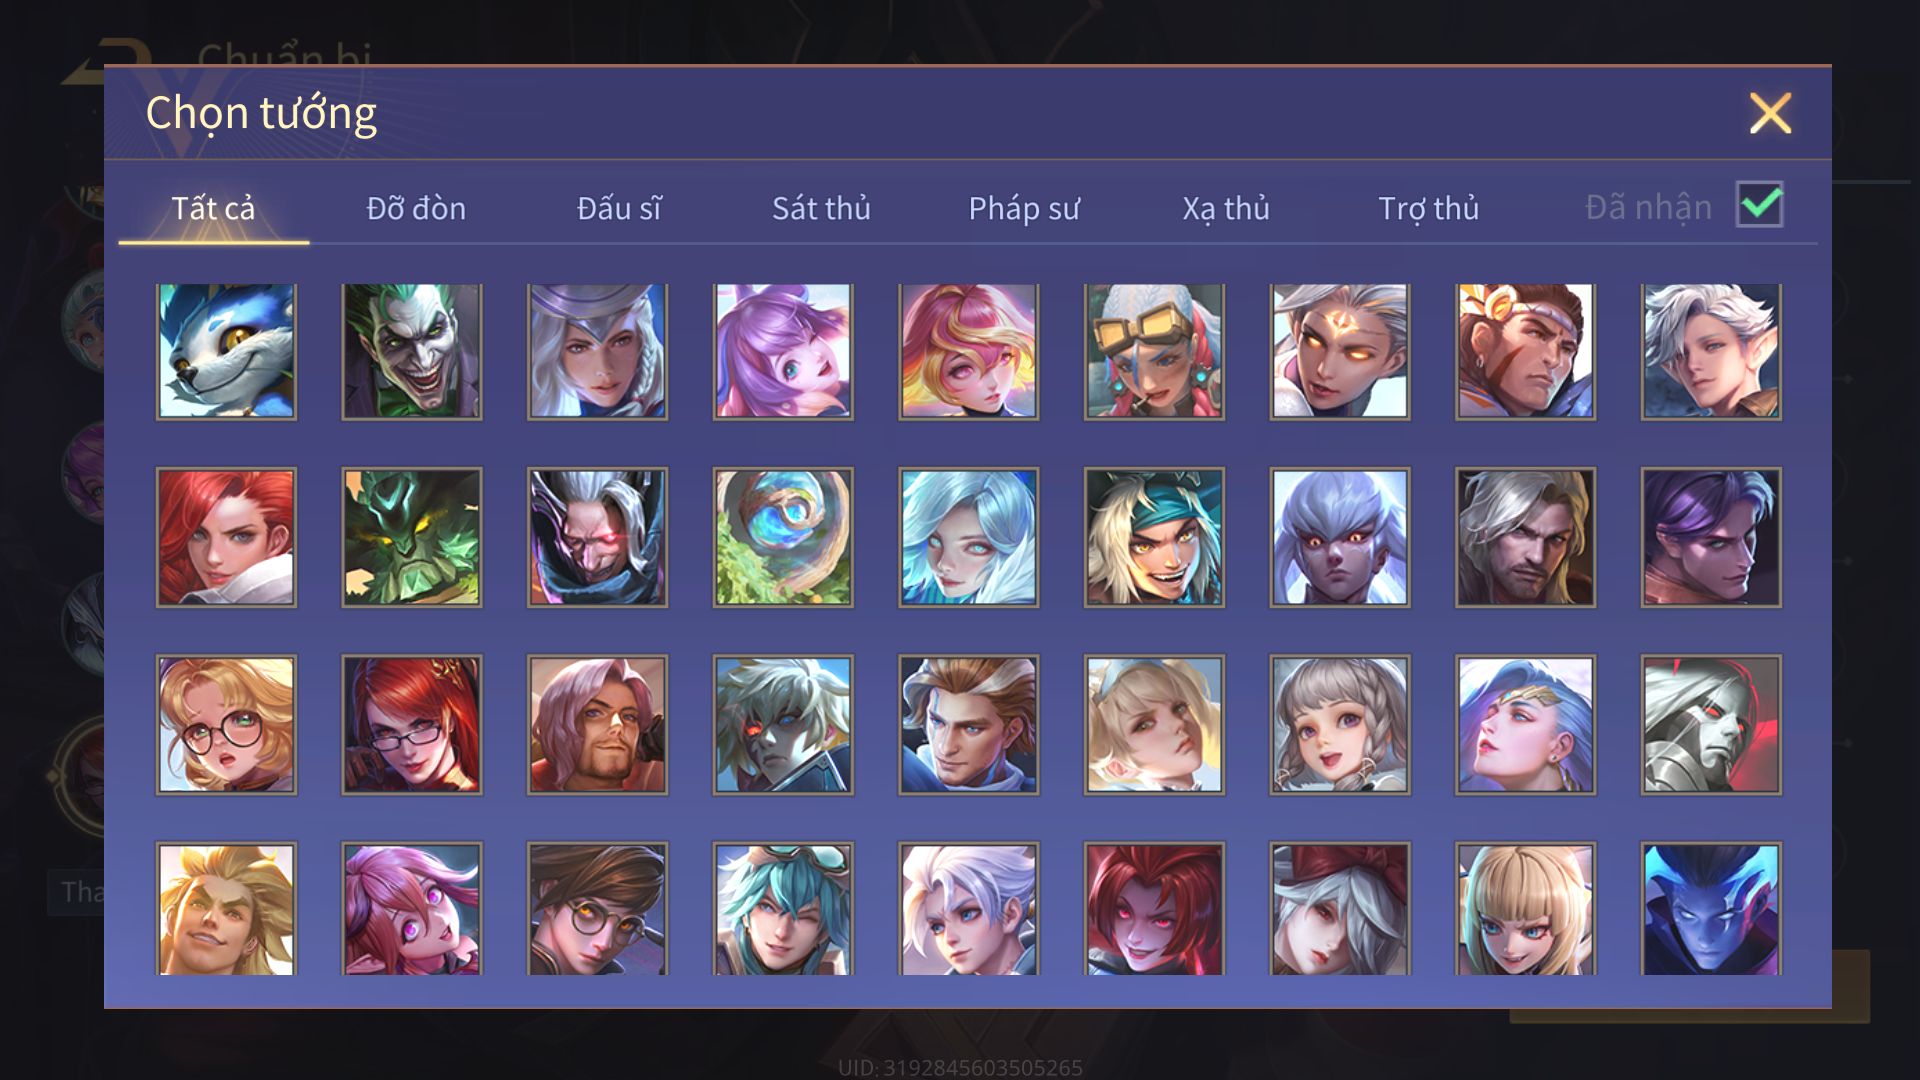
Task: Switch to the Xạ thủ tab
Action: click(x=1226, y=208)
